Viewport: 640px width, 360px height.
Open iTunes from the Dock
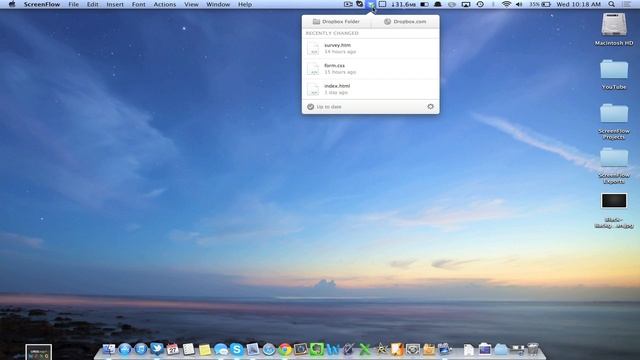[141, 349]
